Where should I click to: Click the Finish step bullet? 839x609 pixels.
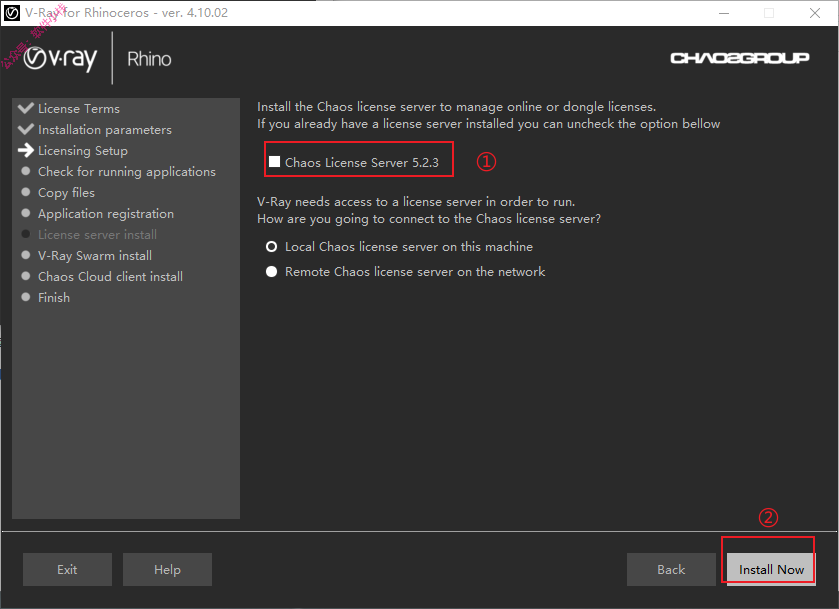click(x=26, y=297)
